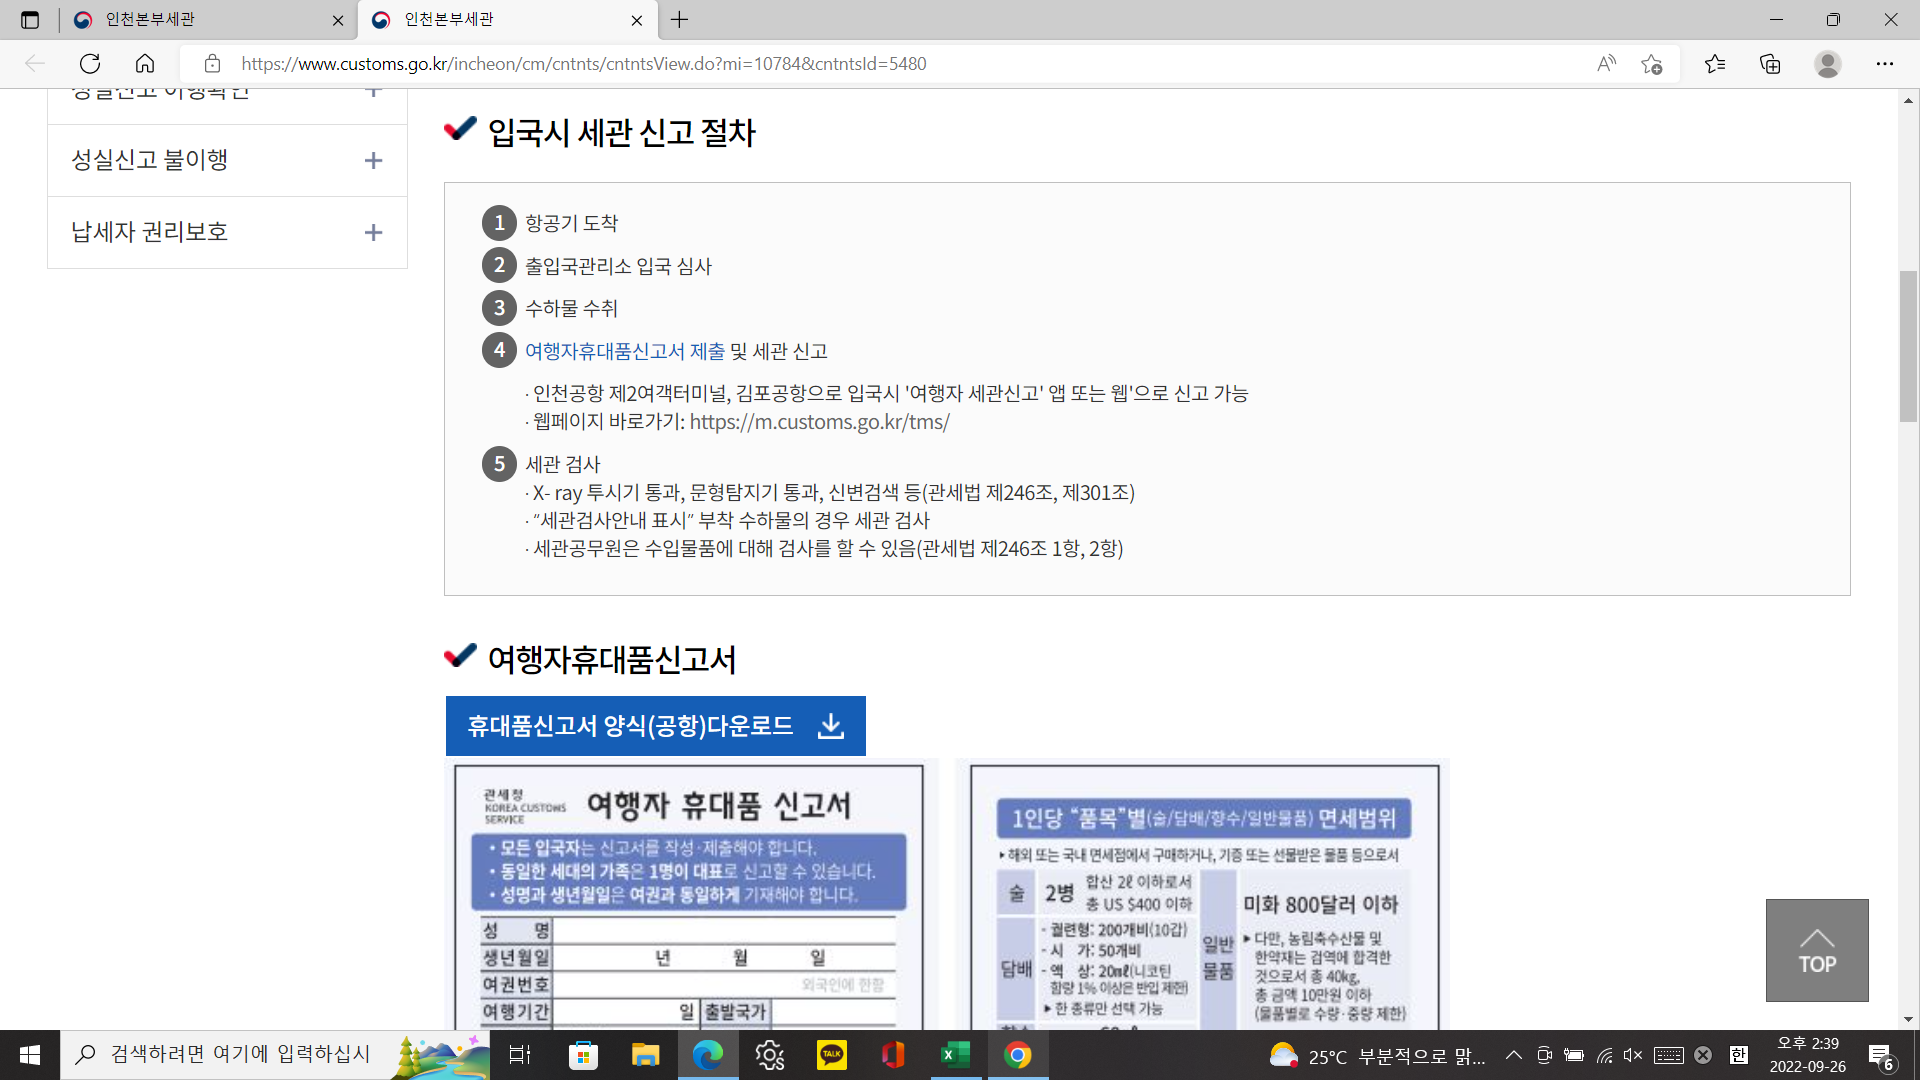The image size is (1920, 1080).
Task: Open the Favorites list icon
Action: tap(1715, 64)
